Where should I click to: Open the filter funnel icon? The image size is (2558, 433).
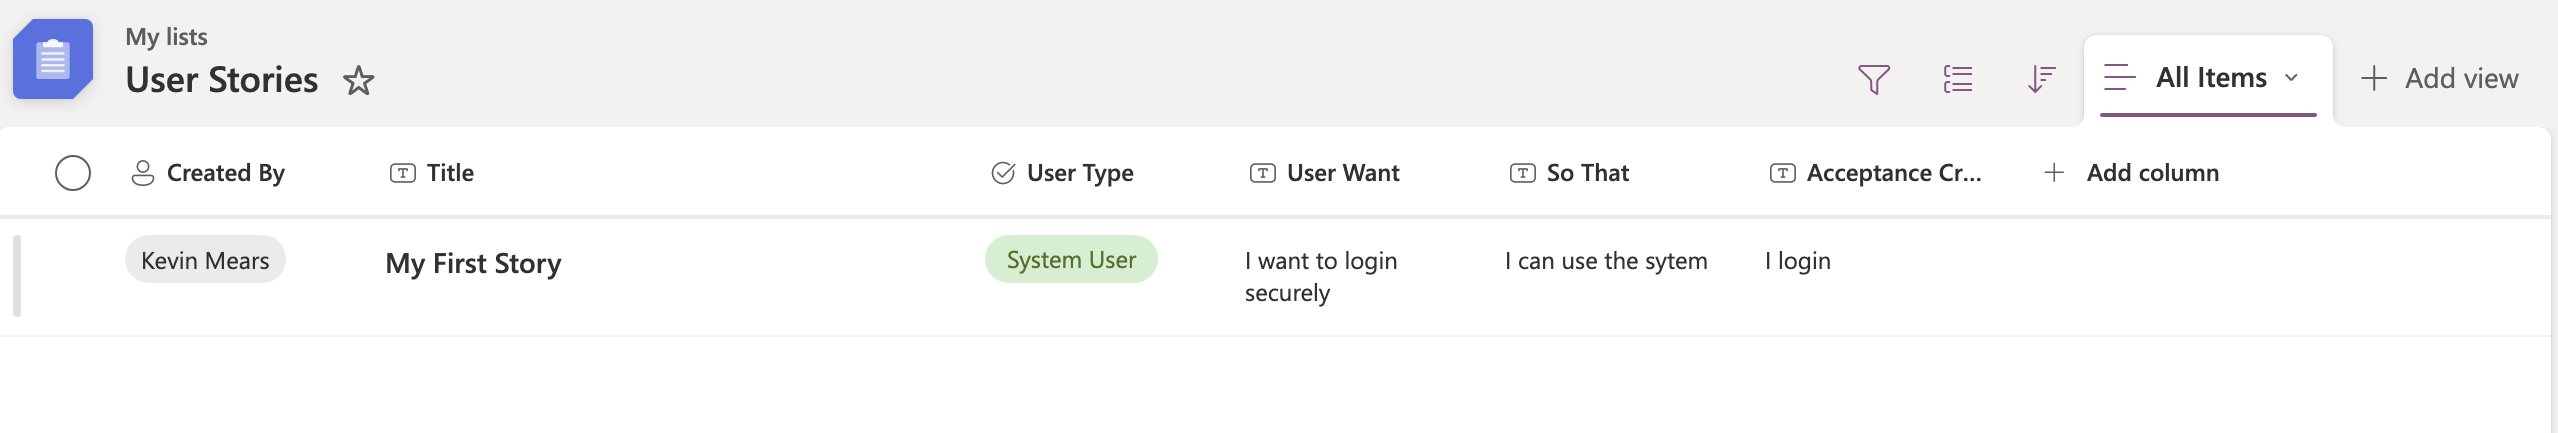pos(1873,79)
